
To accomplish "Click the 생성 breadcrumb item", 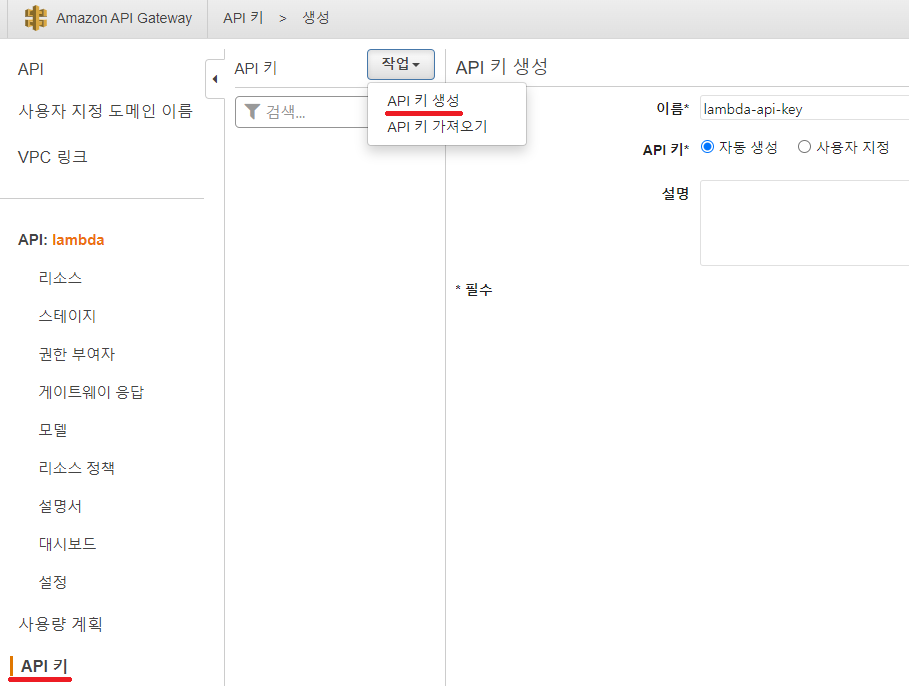I will [316, 18].
